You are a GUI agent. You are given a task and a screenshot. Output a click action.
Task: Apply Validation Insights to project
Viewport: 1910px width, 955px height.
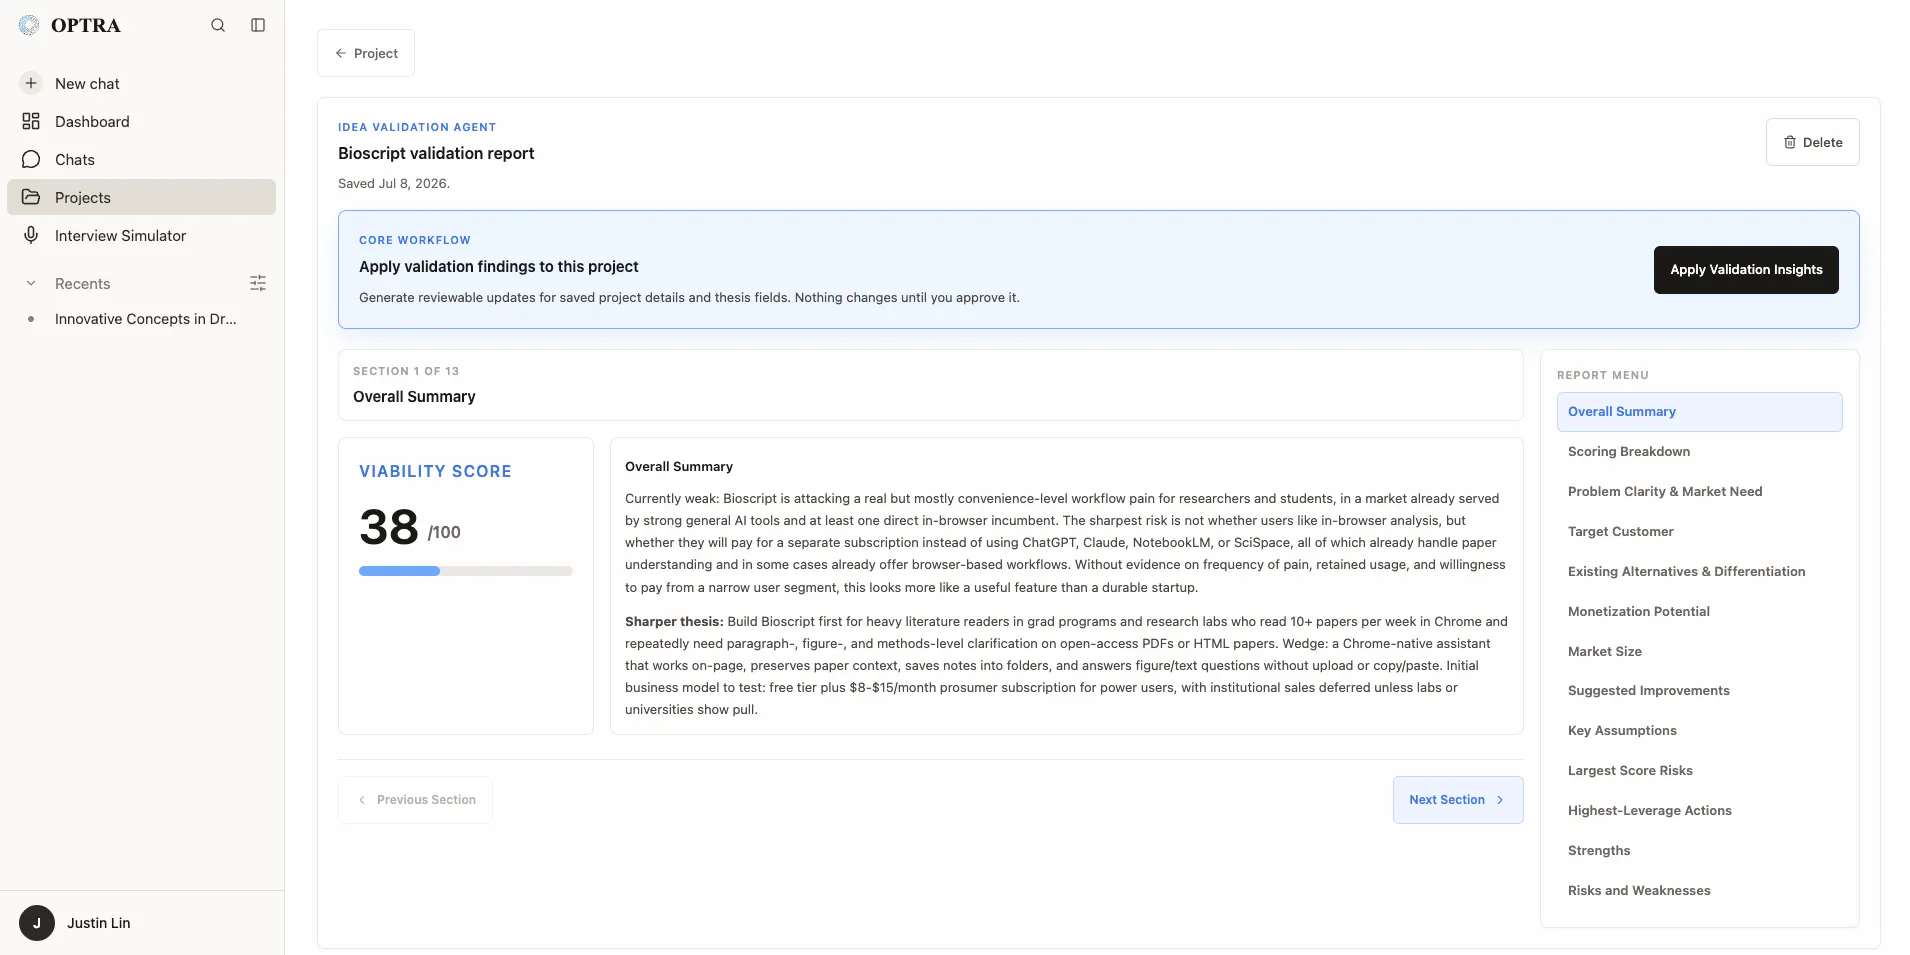pyautogui.click(x=1746, y=270)
